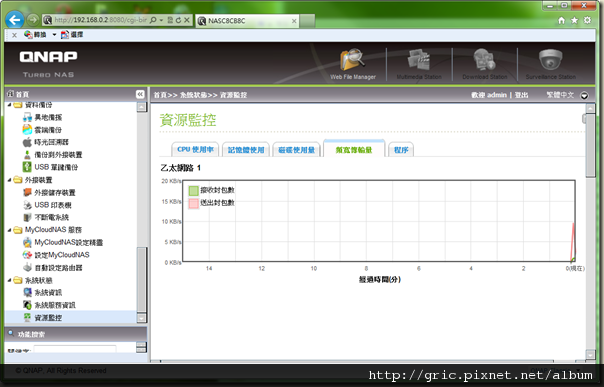Open MyCloudNAS設定精靈 wizard item

pyautogui.click(x=63, y=242)
